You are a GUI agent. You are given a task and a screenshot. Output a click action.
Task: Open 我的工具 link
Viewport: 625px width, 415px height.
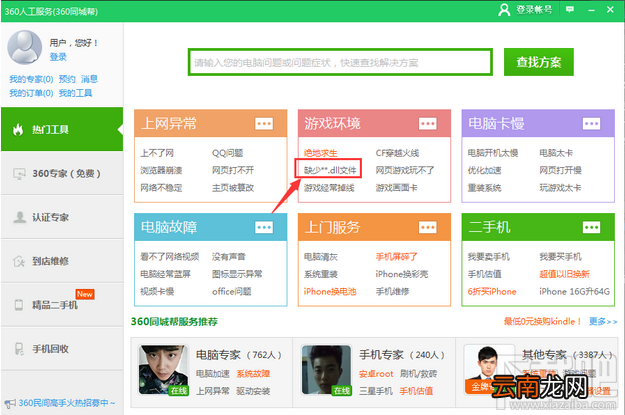click(x=75, y=93)
